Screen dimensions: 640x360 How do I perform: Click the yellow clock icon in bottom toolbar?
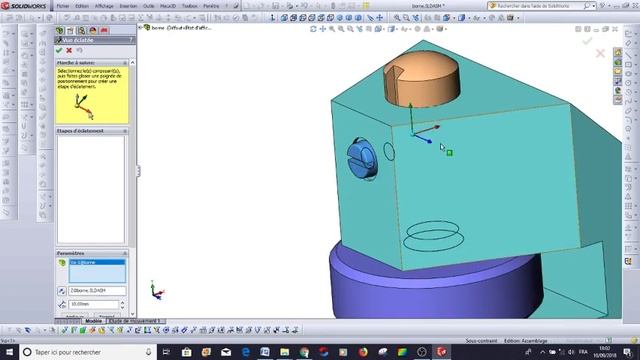click(x=102, y=330)
